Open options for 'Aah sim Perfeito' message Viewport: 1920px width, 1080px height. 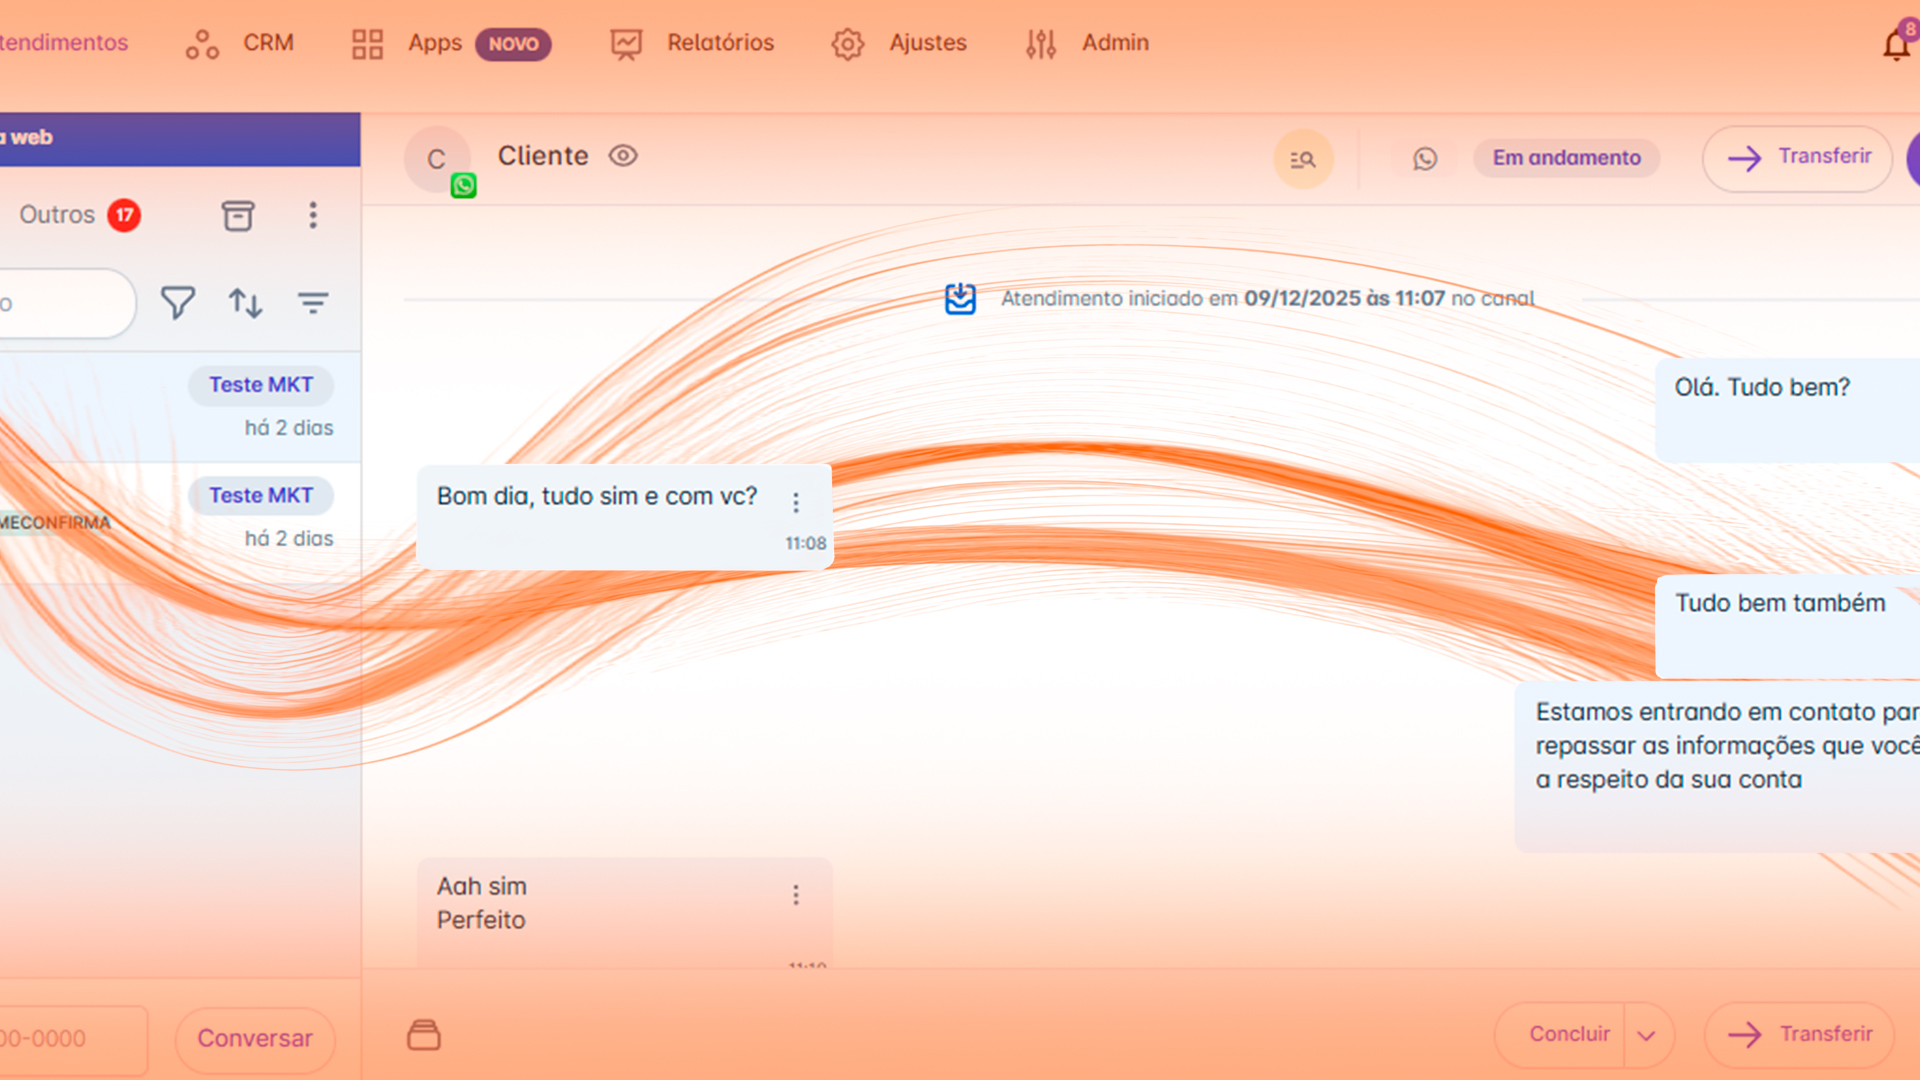point(796,895)
